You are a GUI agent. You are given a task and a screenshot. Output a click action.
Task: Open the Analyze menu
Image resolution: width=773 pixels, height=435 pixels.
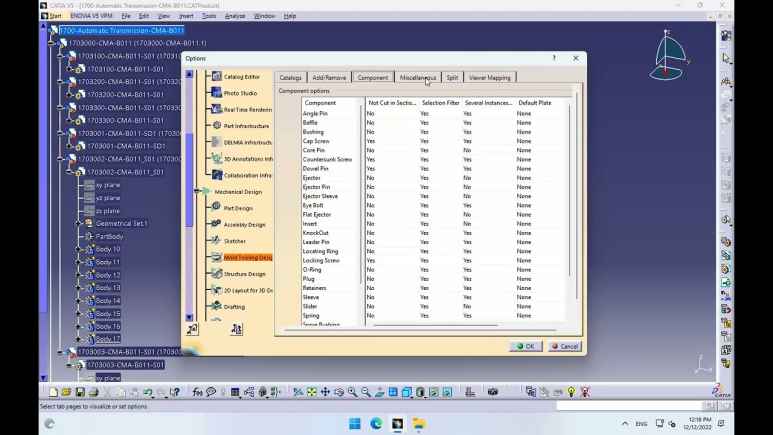[235, 16]
